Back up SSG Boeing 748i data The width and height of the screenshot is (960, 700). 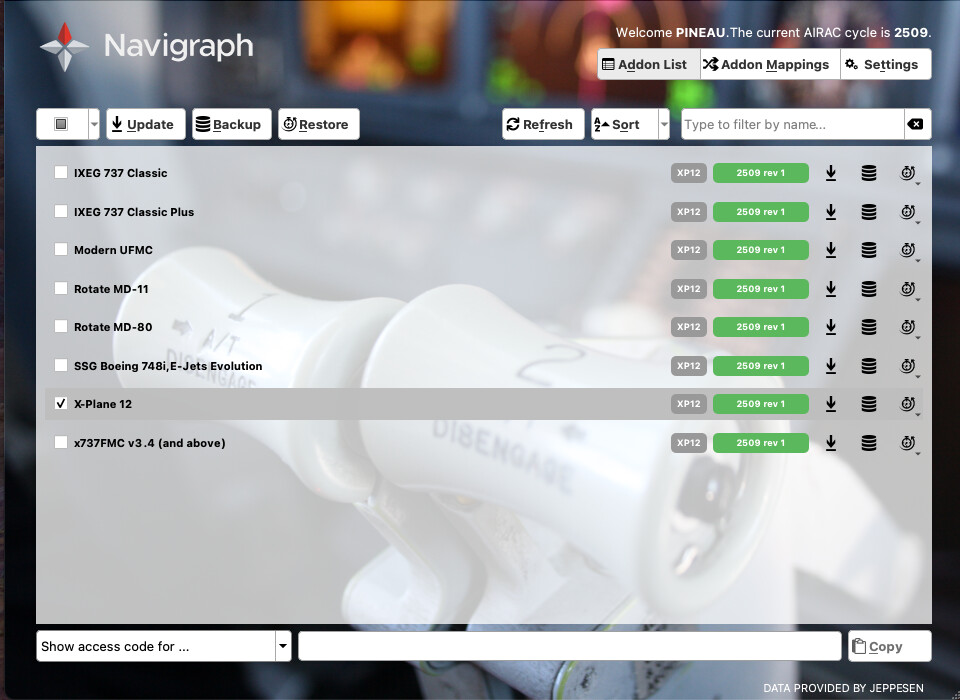coord(869,366)
